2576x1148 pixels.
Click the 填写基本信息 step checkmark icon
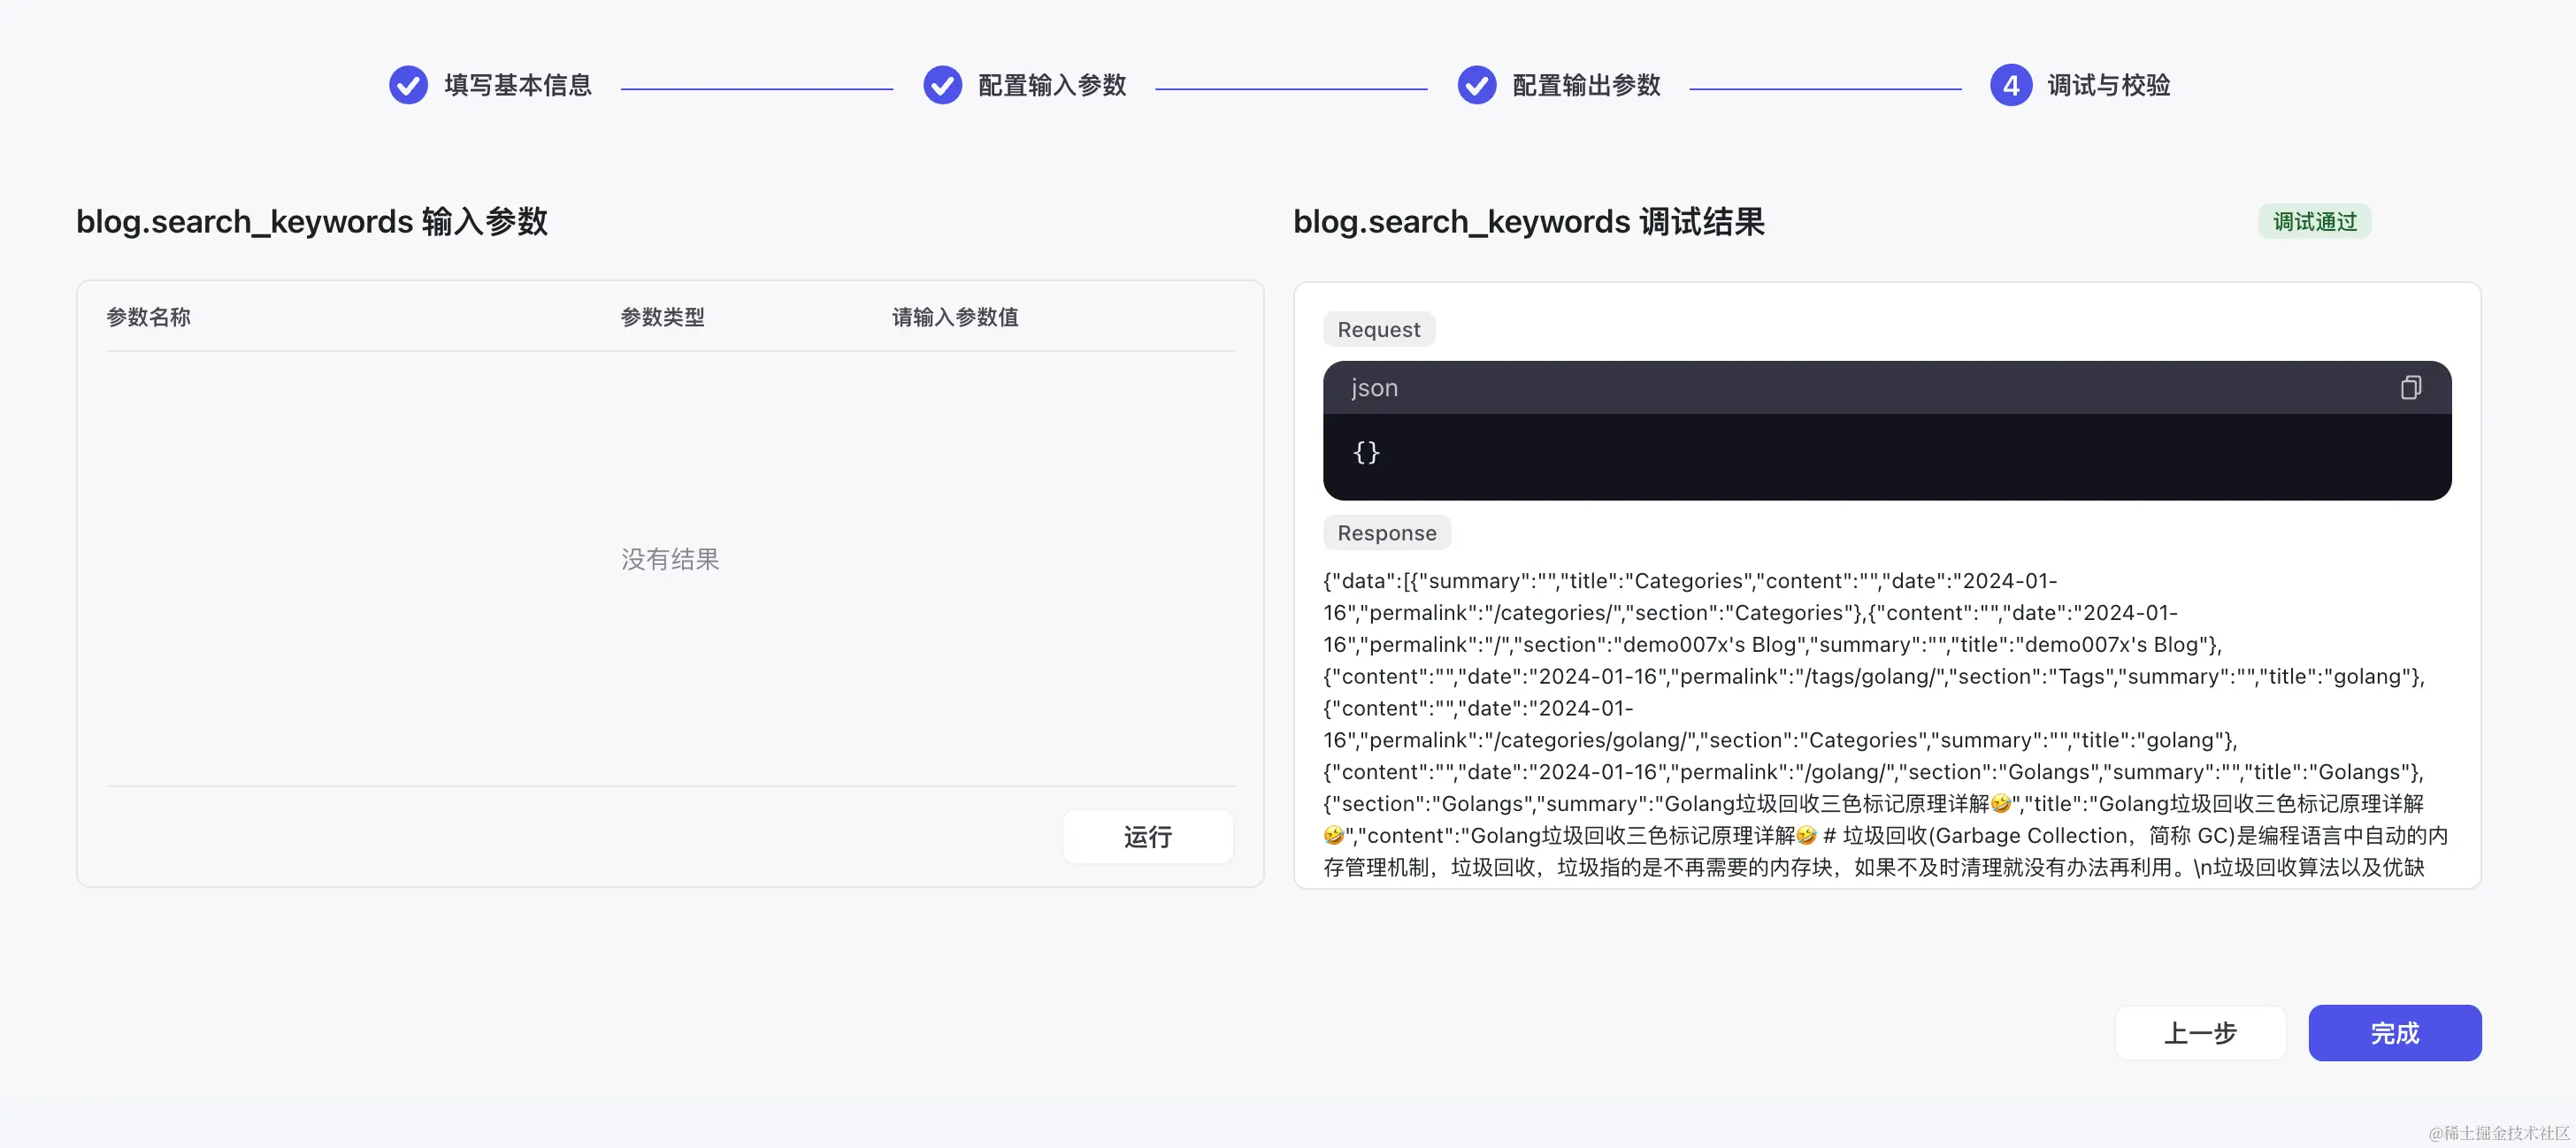coord(408,86)
